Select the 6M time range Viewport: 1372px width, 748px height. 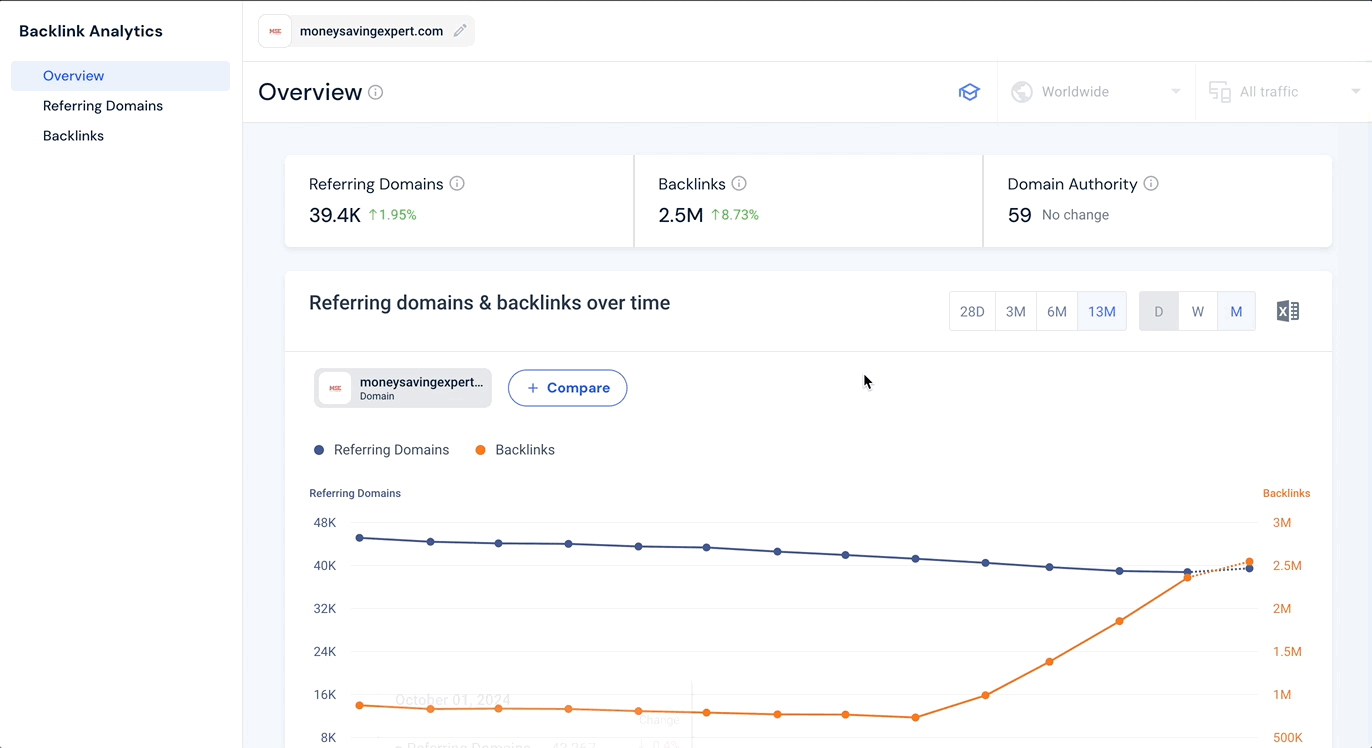click(1057, 311)
